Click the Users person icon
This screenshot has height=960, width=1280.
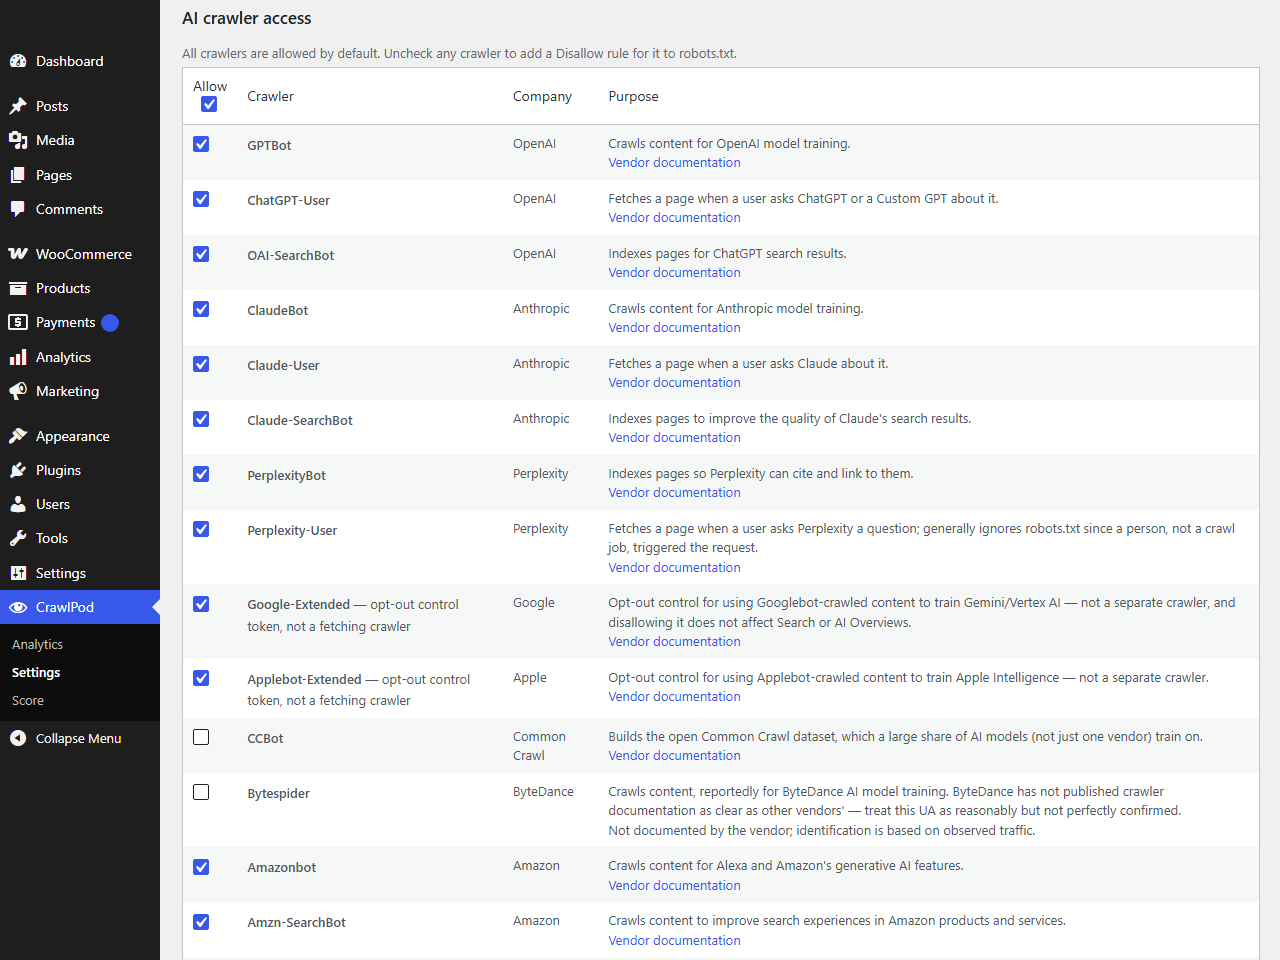click(x=18, y=504)
